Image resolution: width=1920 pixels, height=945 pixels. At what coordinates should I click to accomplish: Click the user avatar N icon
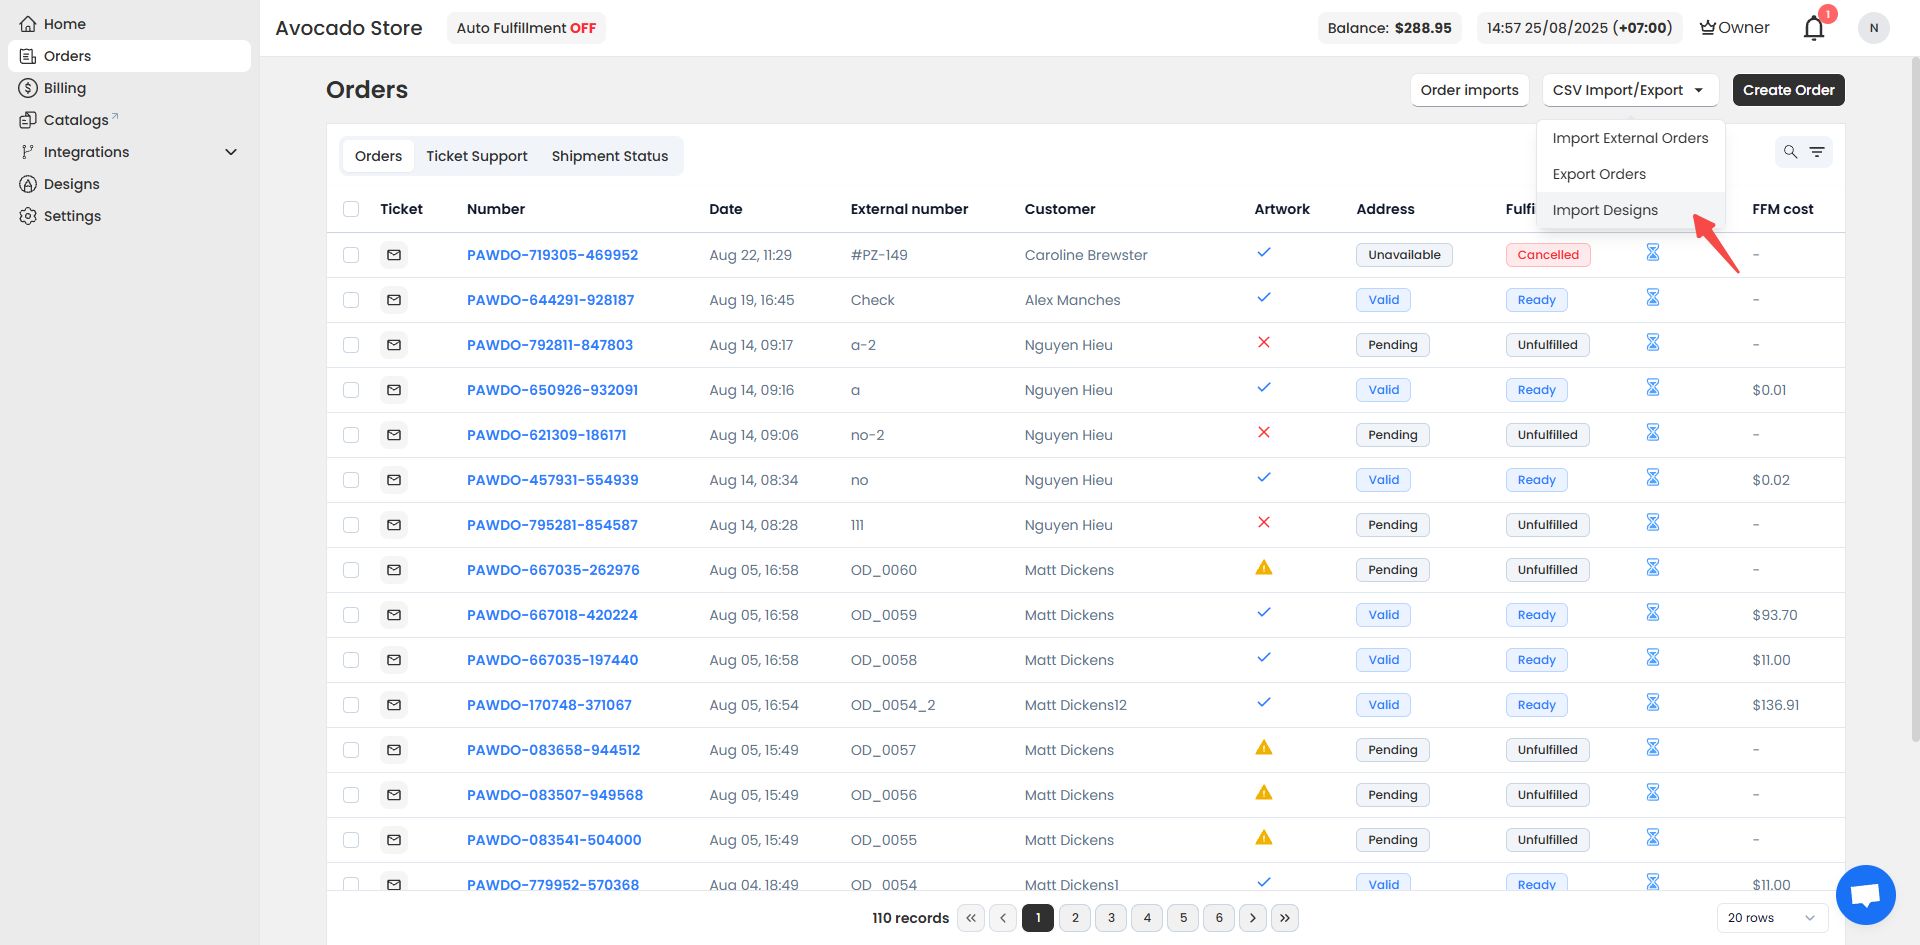[x=1873, y=28]
